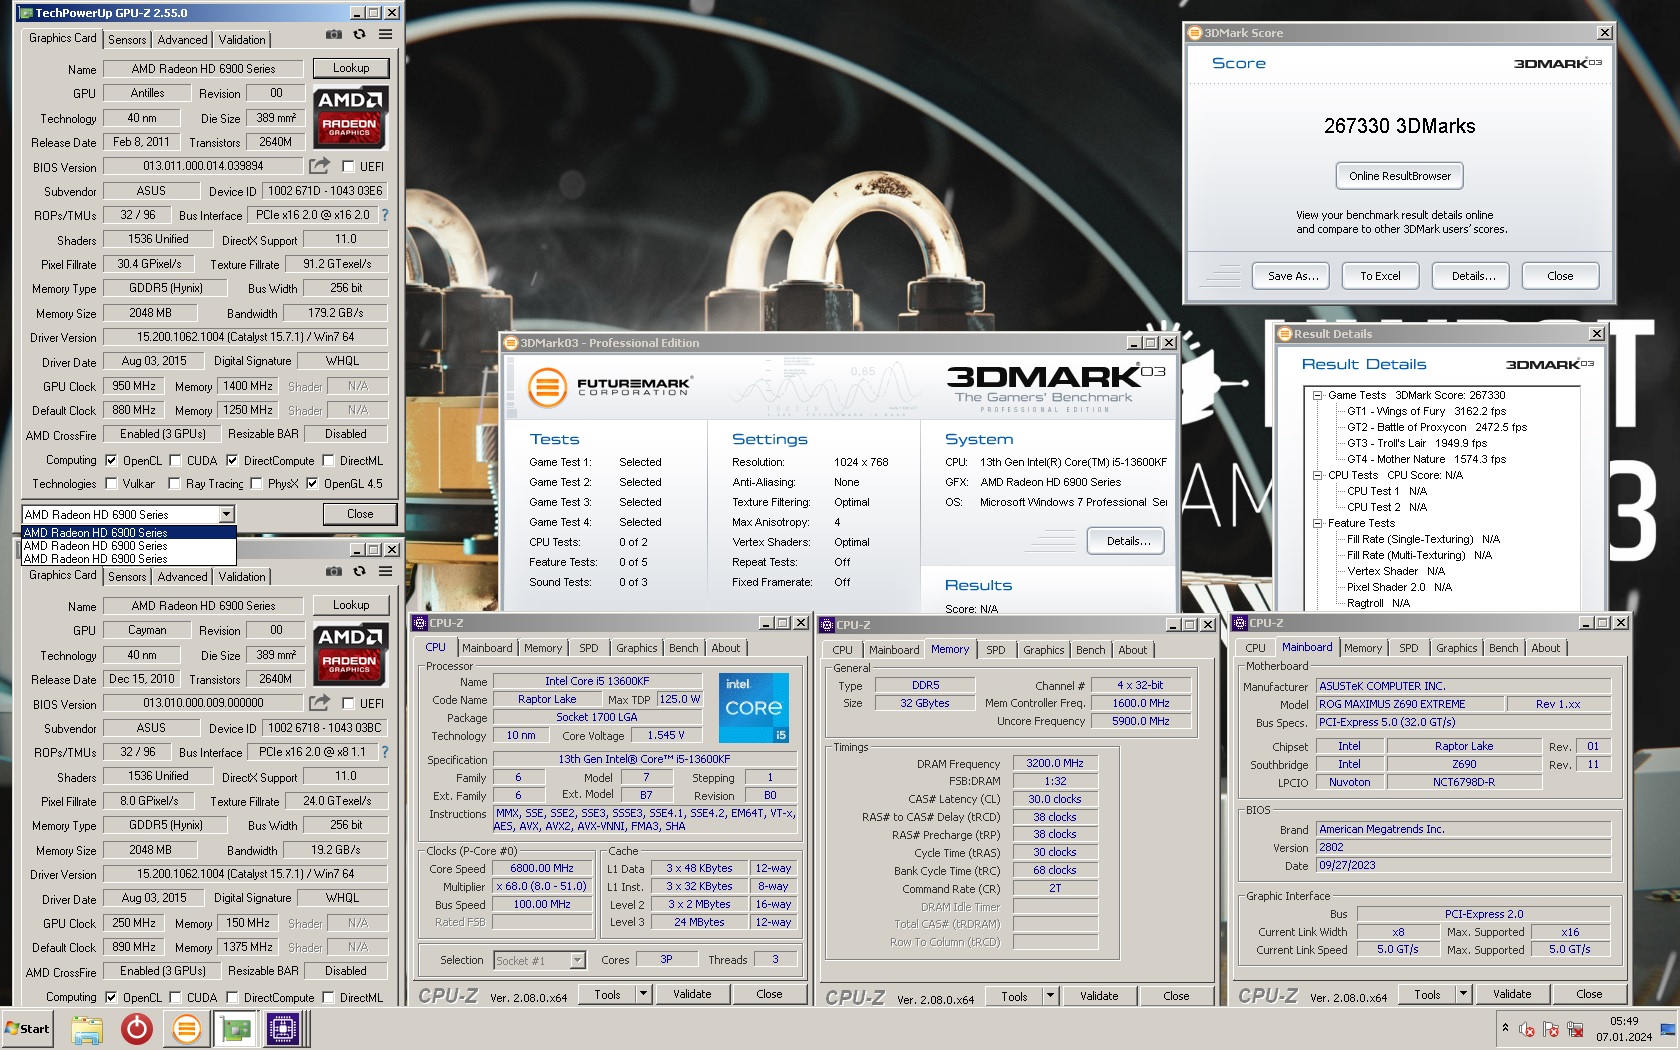Click BIOS export icon beside version 013.010.000.009.000000
The width and height of the screenshot is (1680, 1050).
click(319, 703)
